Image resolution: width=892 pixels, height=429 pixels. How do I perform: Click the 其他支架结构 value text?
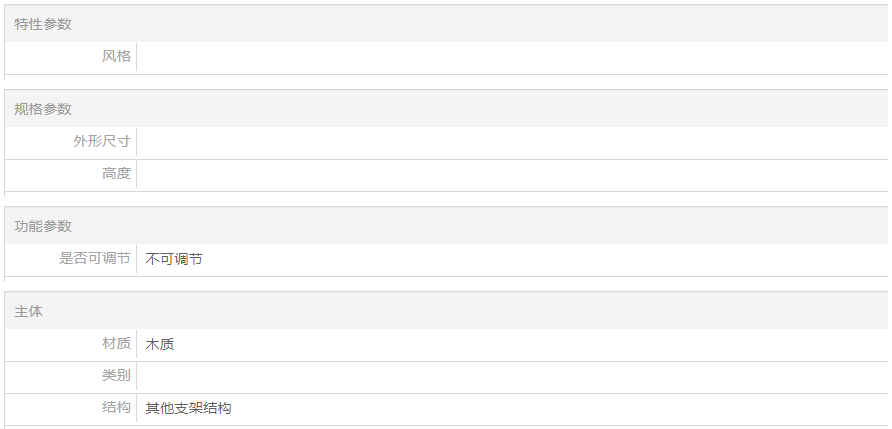(188, 408)
